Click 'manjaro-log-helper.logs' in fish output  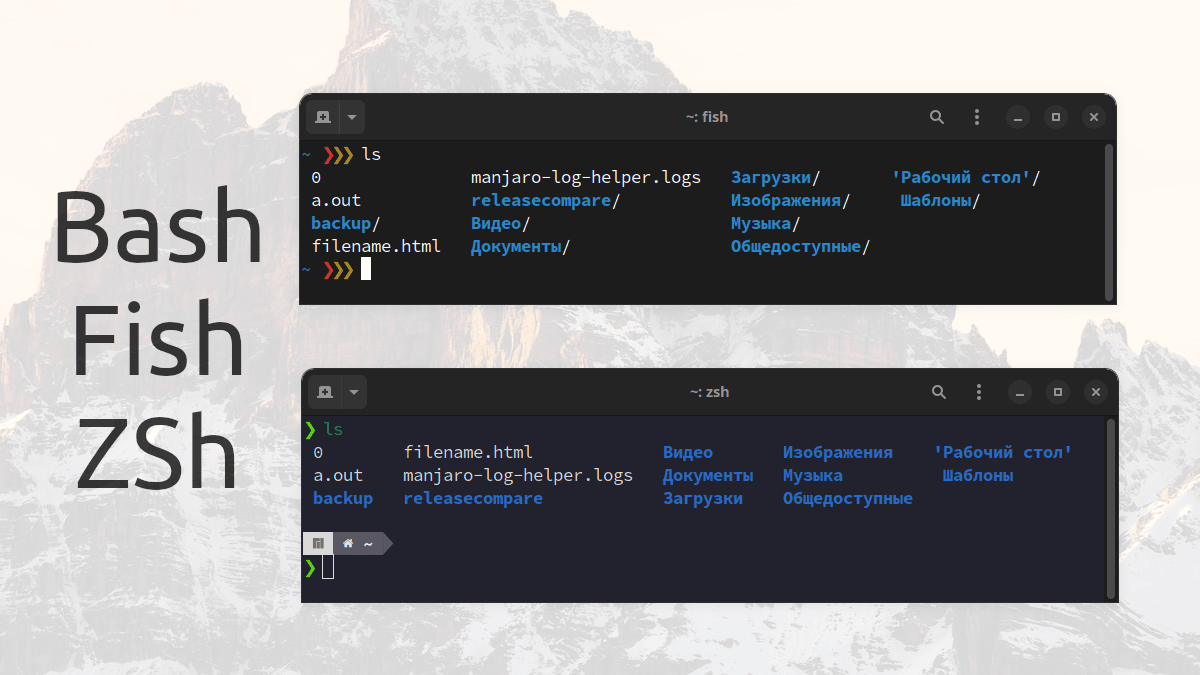point(586,178)
